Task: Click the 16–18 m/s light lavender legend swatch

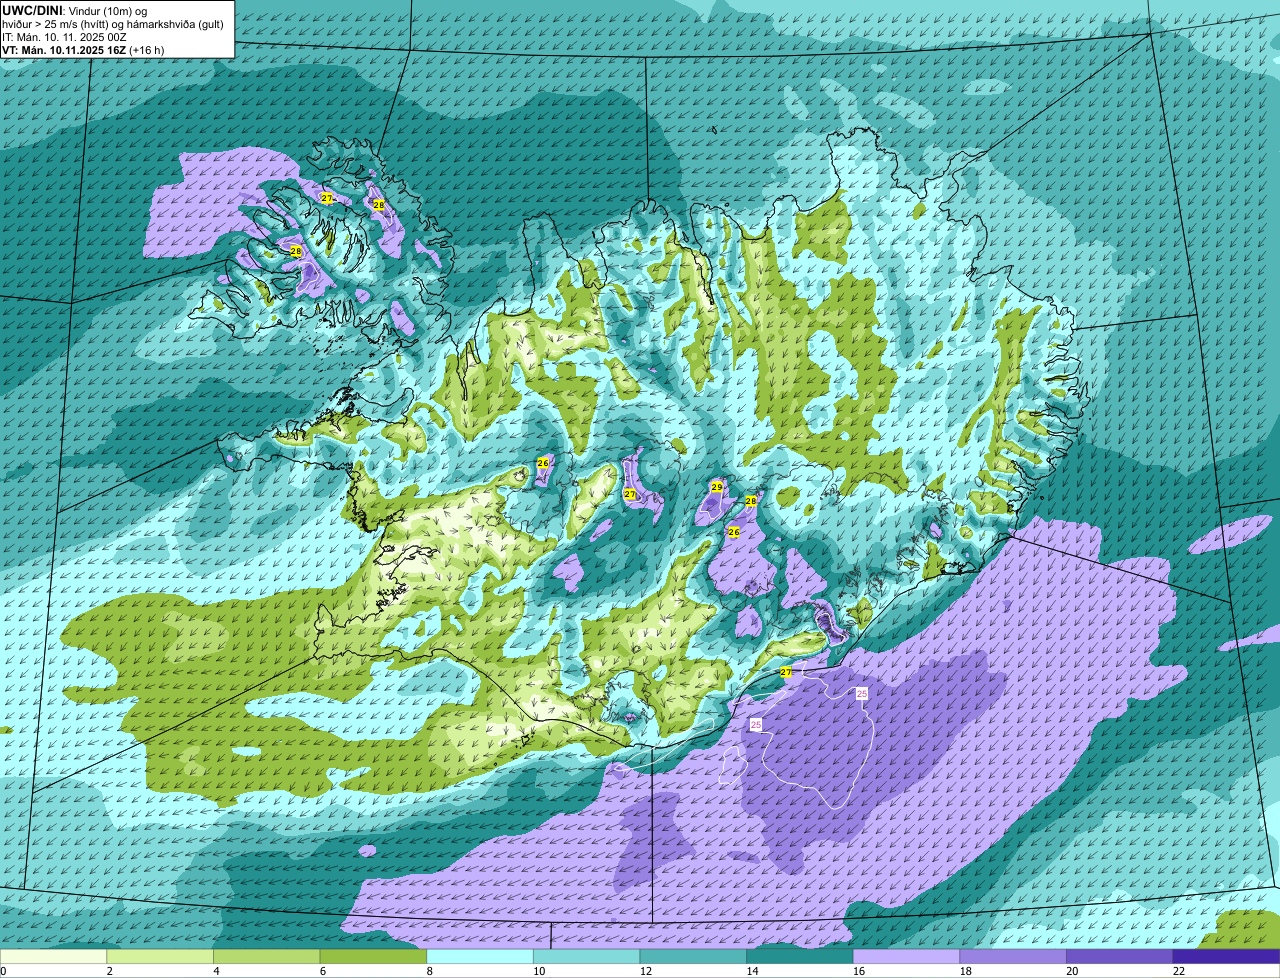Action: point(906,957)
